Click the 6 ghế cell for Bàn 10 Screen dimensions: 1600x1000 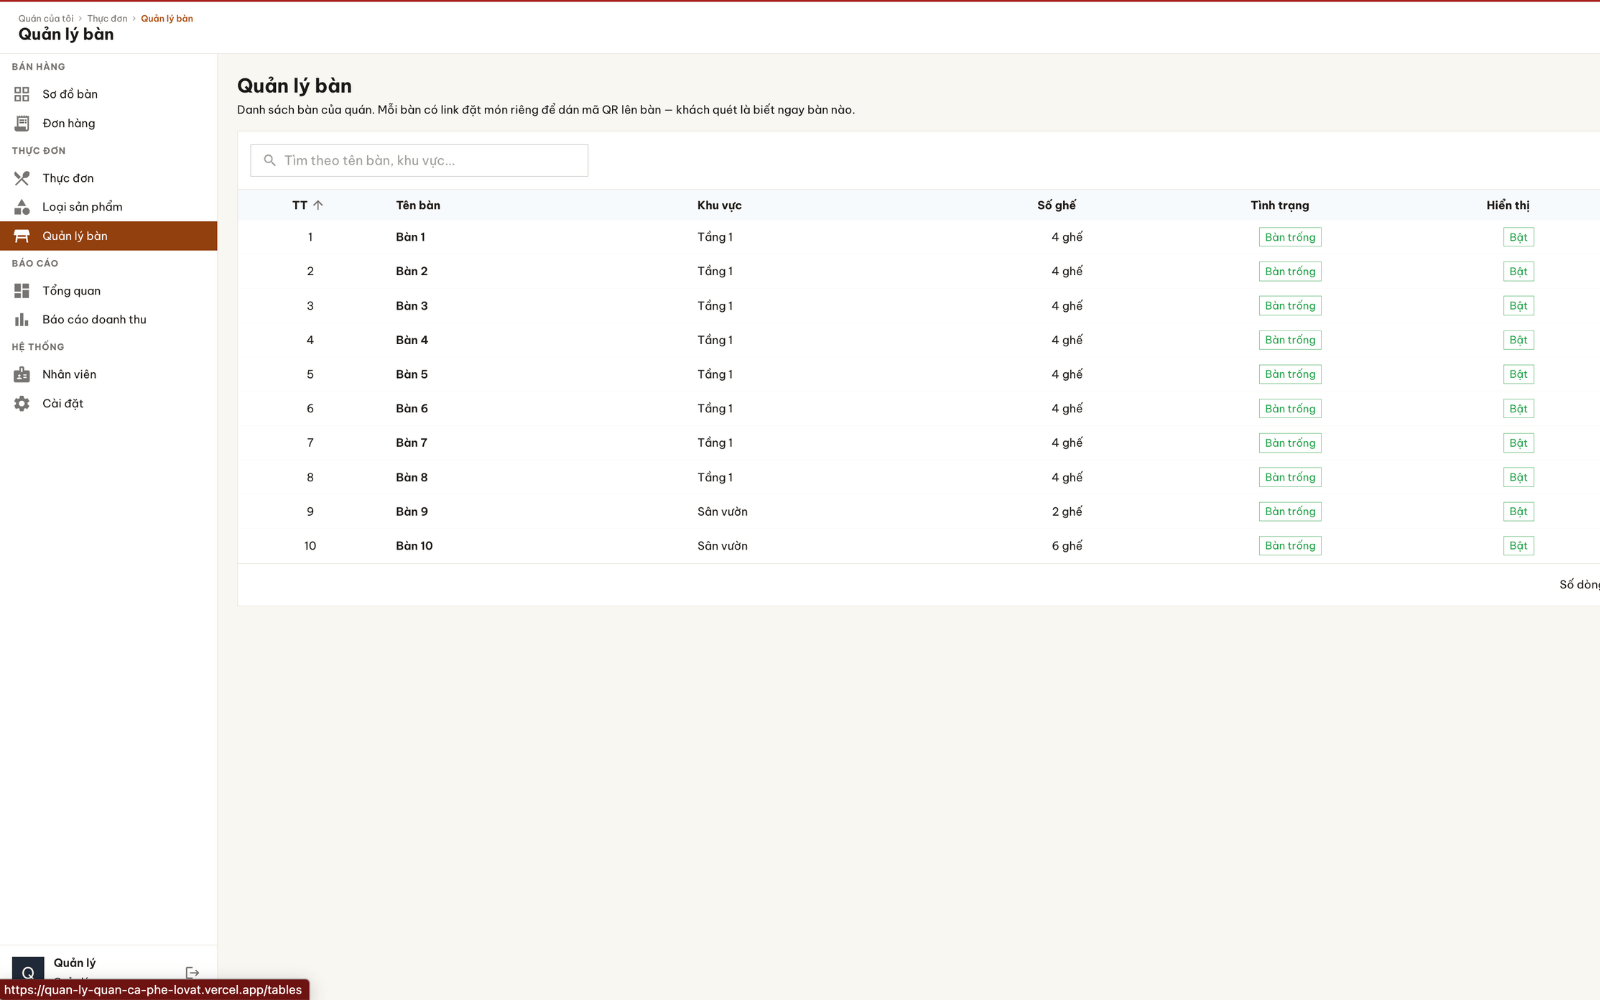1067,546
